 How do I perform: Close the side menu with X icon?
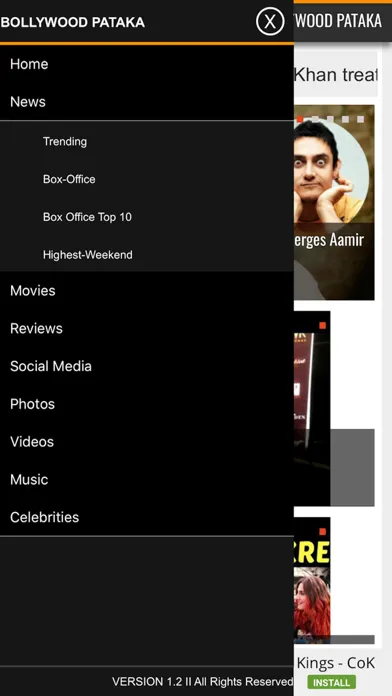[x=270, y=21]
